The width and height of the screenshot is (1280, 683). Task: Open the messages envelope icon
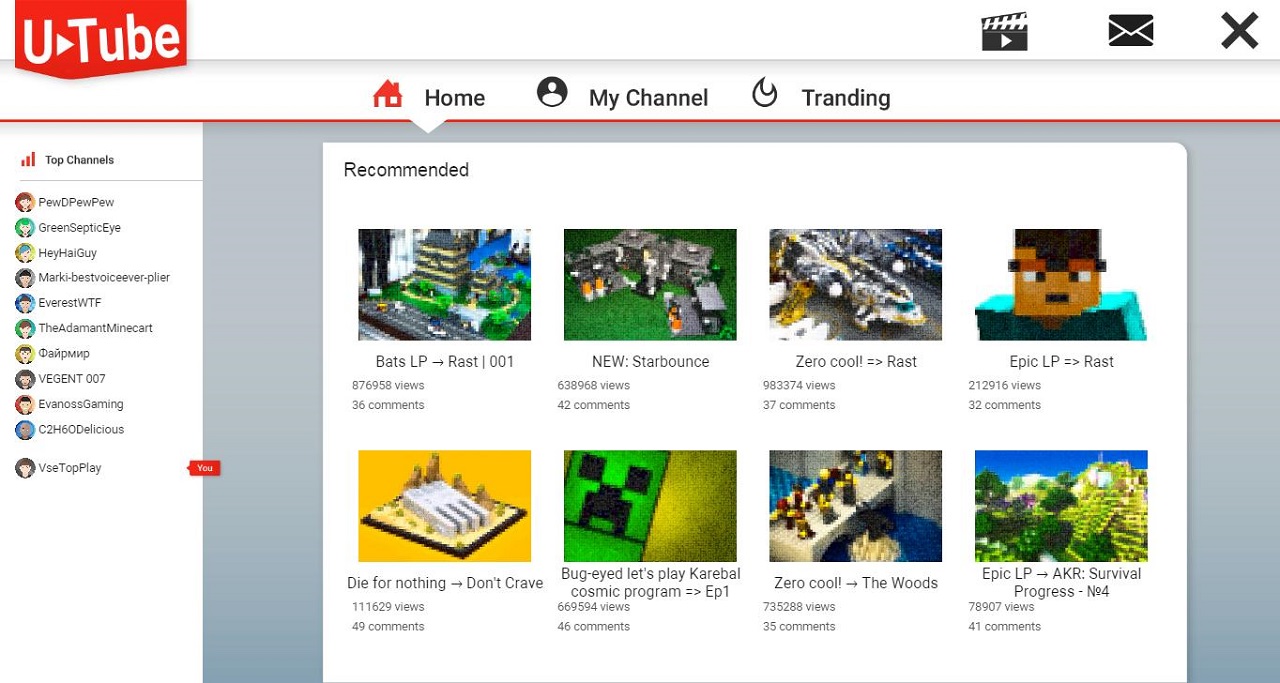pyautogui.click(x=1131, y=31)
